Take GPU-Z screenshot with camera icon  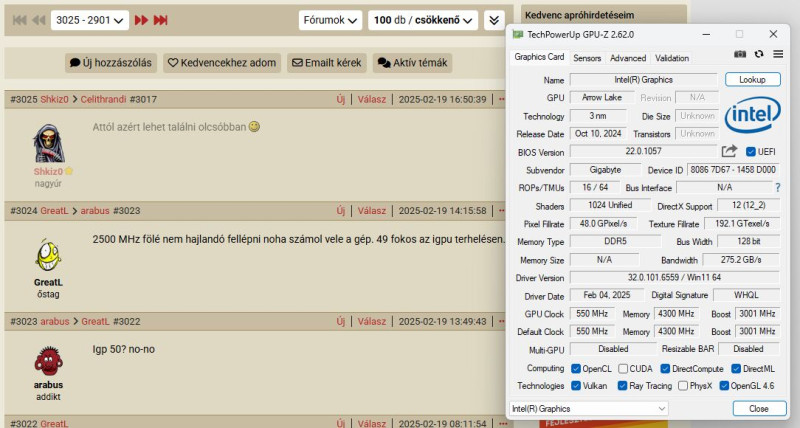pos(740,54)
